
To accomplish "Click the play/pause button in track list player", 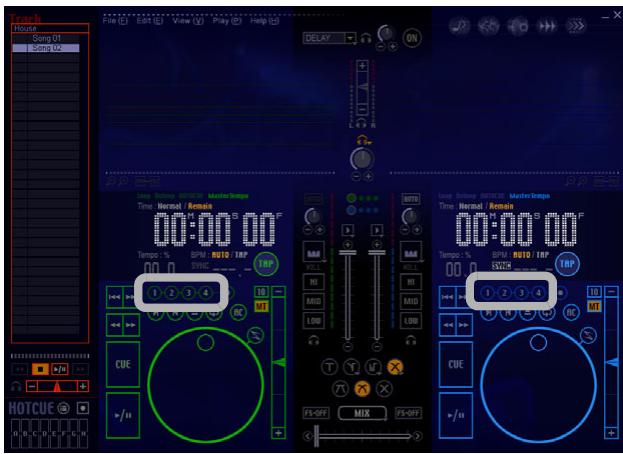I will tap(60, 369).
